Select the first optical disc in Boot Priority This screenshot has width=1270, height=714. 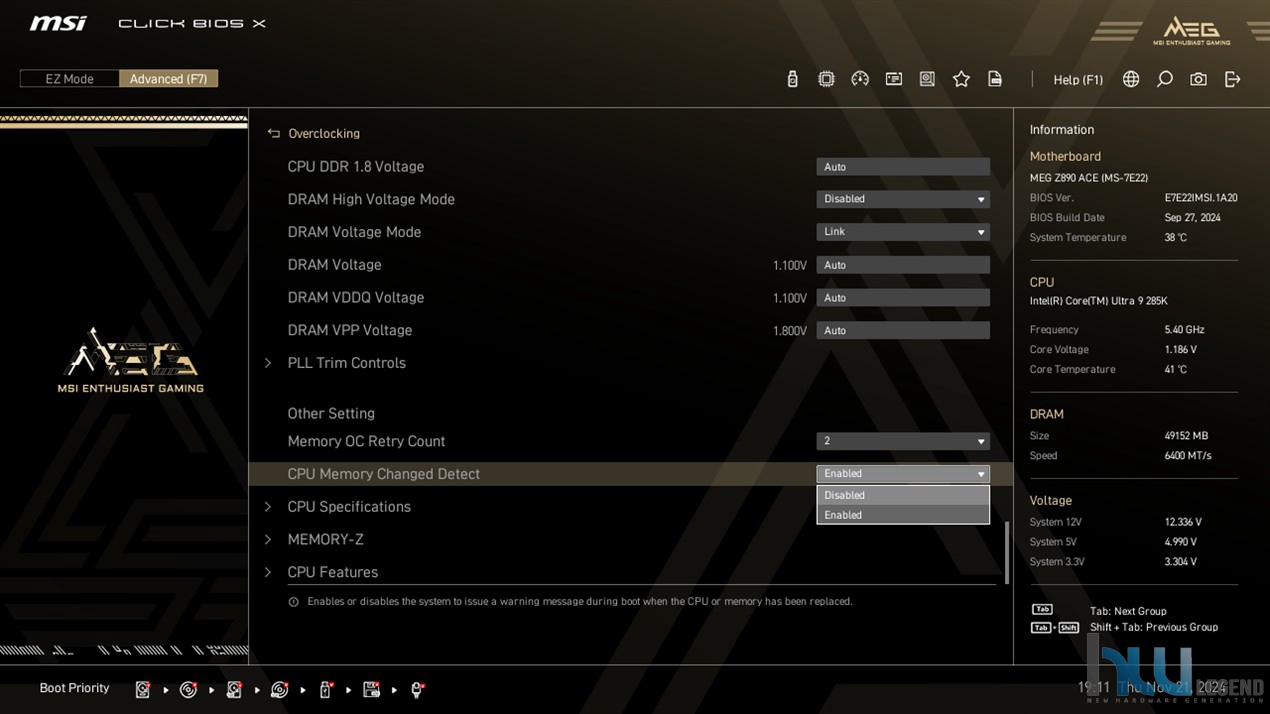tap(188, 689)
